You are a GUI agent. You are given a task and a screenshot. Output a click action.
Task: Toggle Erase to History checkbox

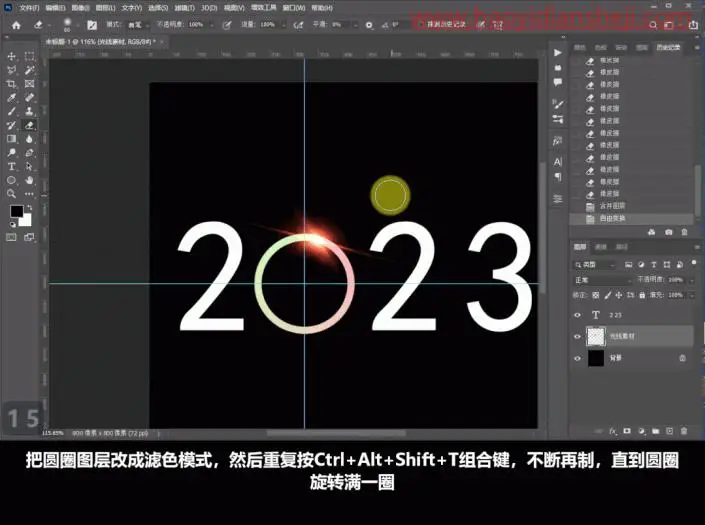[420, 24]
